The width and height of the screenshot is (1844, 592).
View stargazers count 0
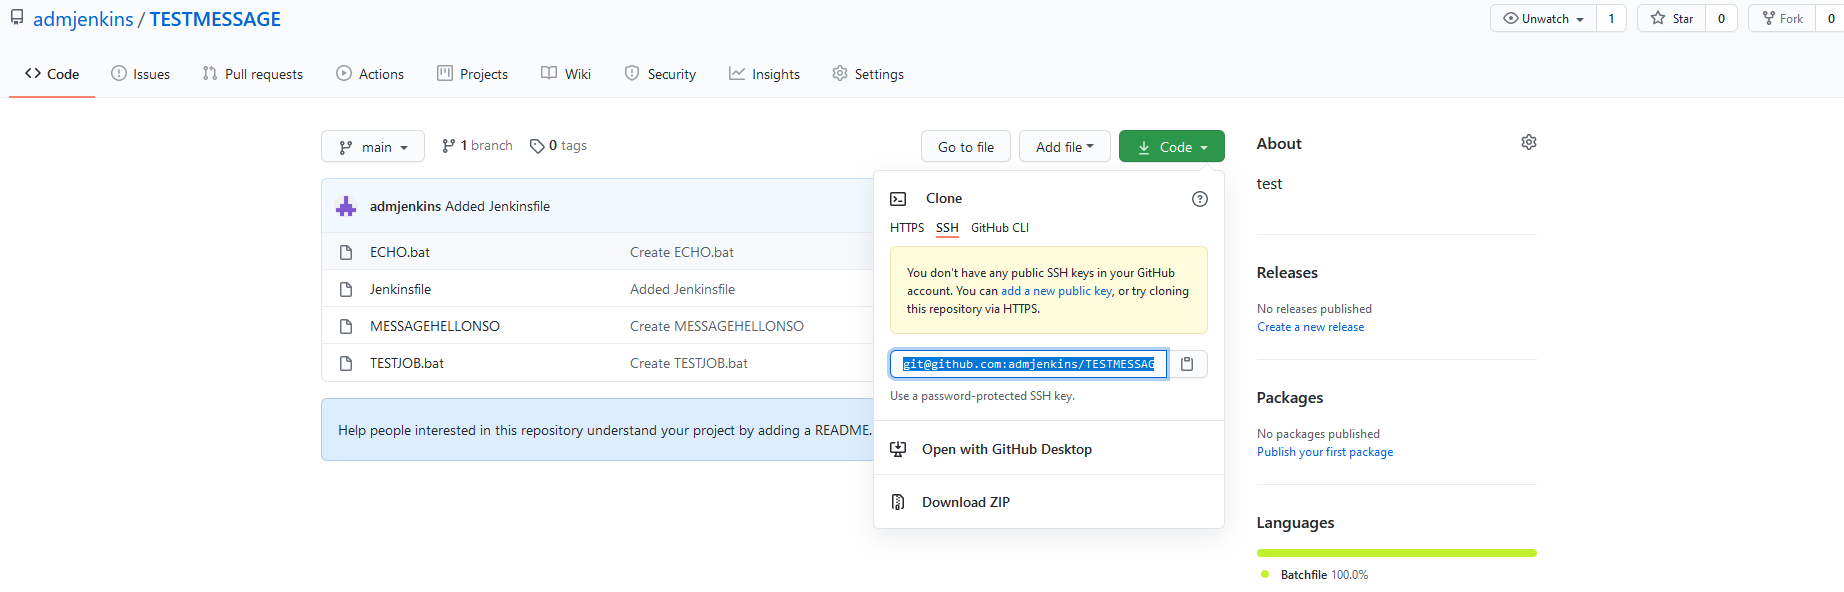pyautogui.click(x=1721, y=18)
